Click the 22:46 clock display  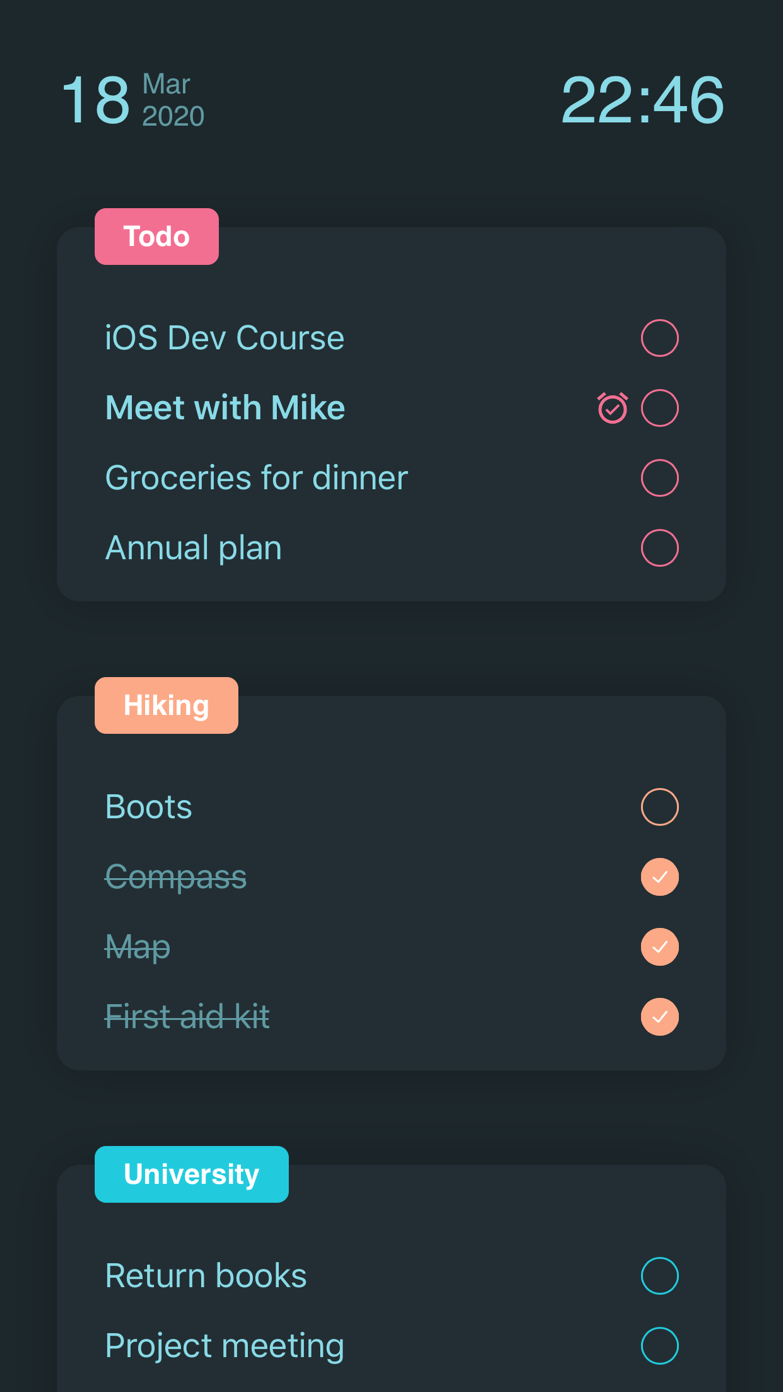point(642,100)
